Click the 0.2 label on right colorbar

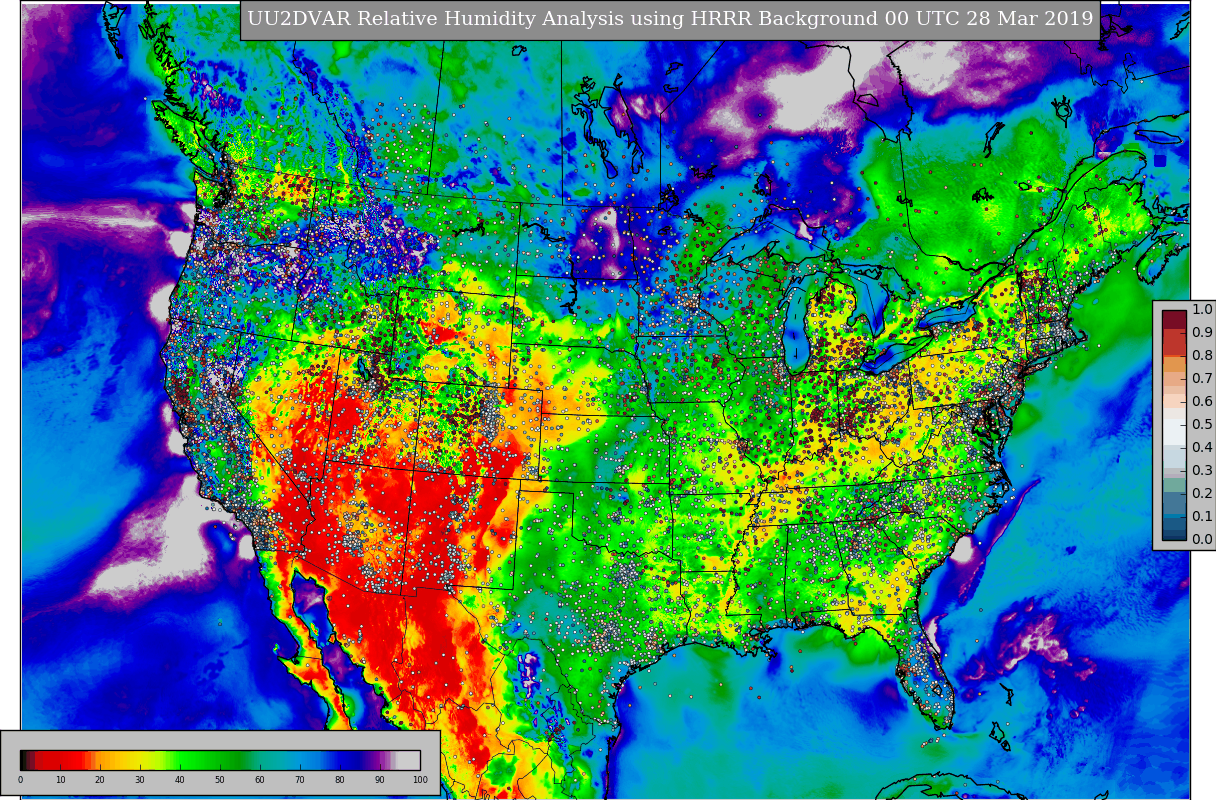(x=1202, y=494)
